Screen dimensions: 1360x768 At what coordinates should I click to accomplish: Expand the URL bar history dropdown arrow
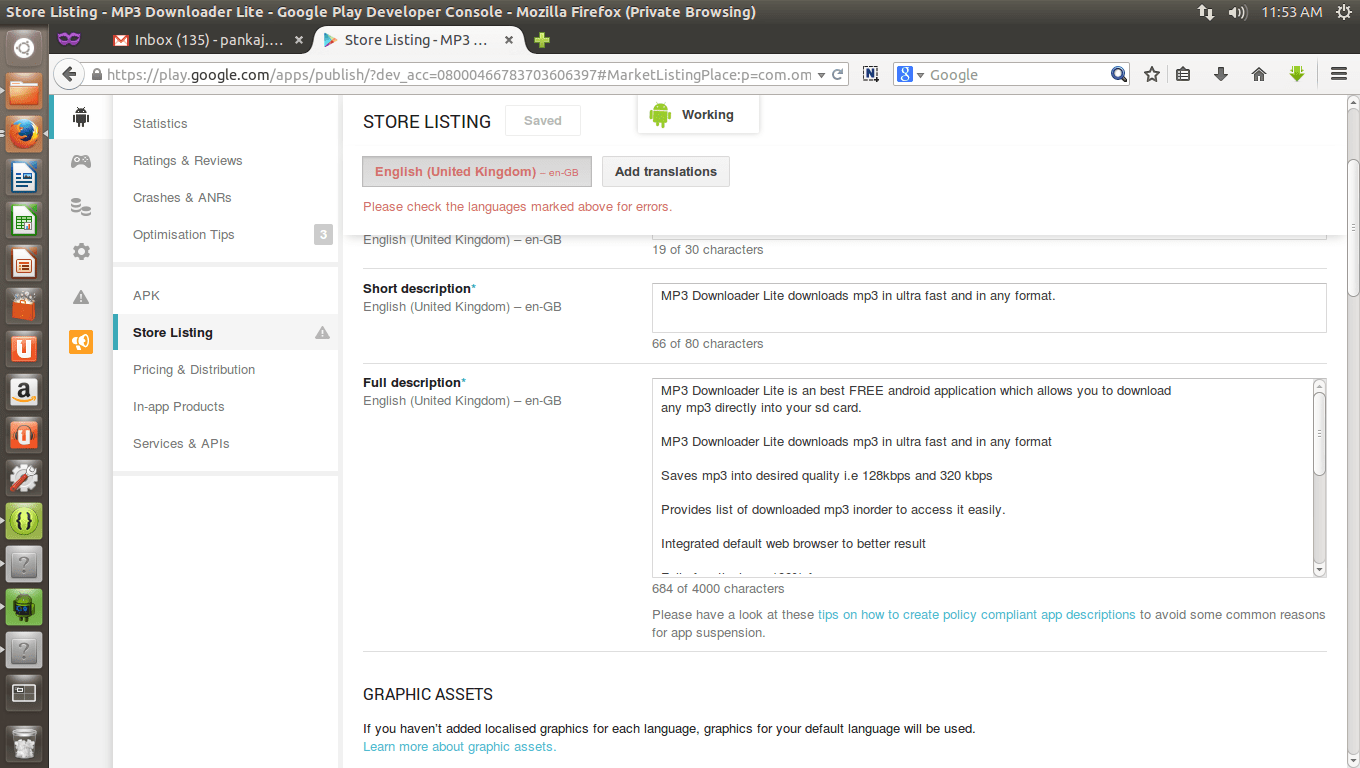tap(821, 75)
